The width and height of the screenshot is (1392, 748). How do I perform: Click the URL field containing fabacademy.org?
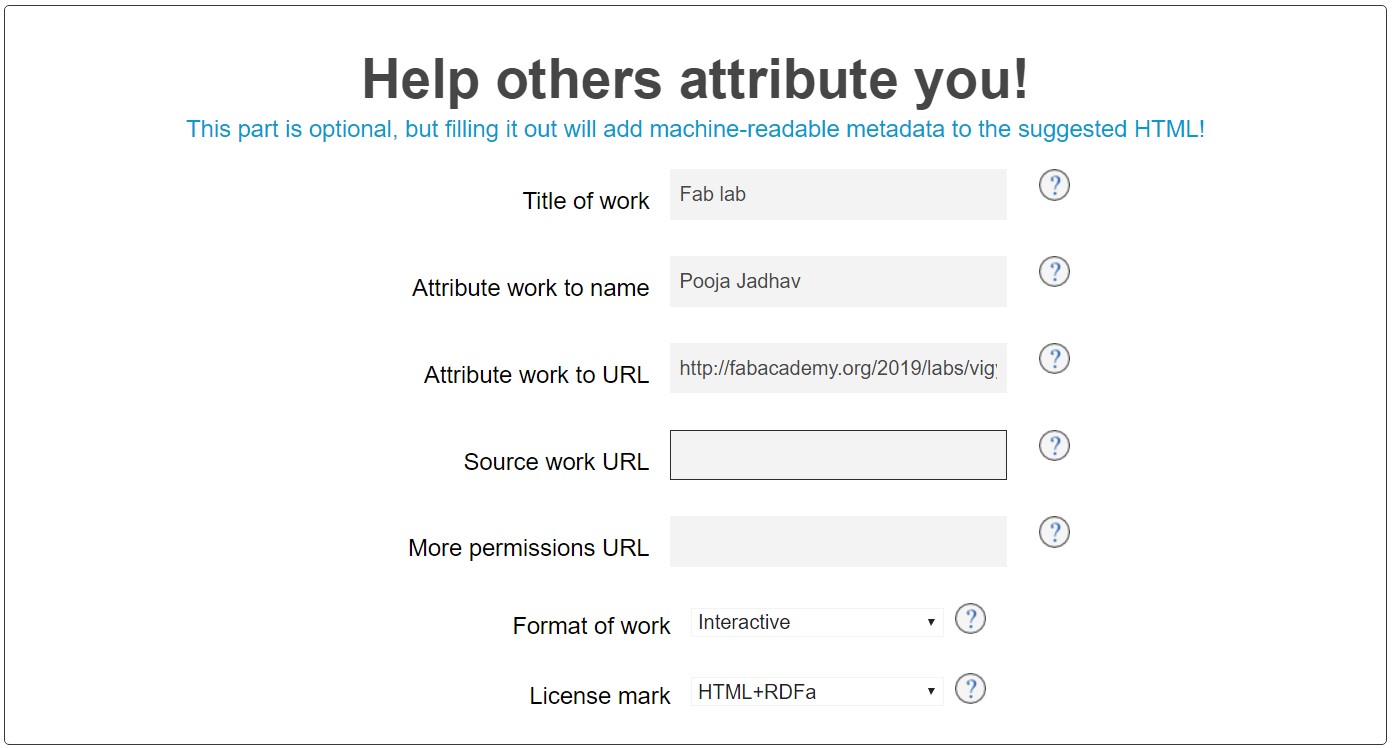[837, 369]
